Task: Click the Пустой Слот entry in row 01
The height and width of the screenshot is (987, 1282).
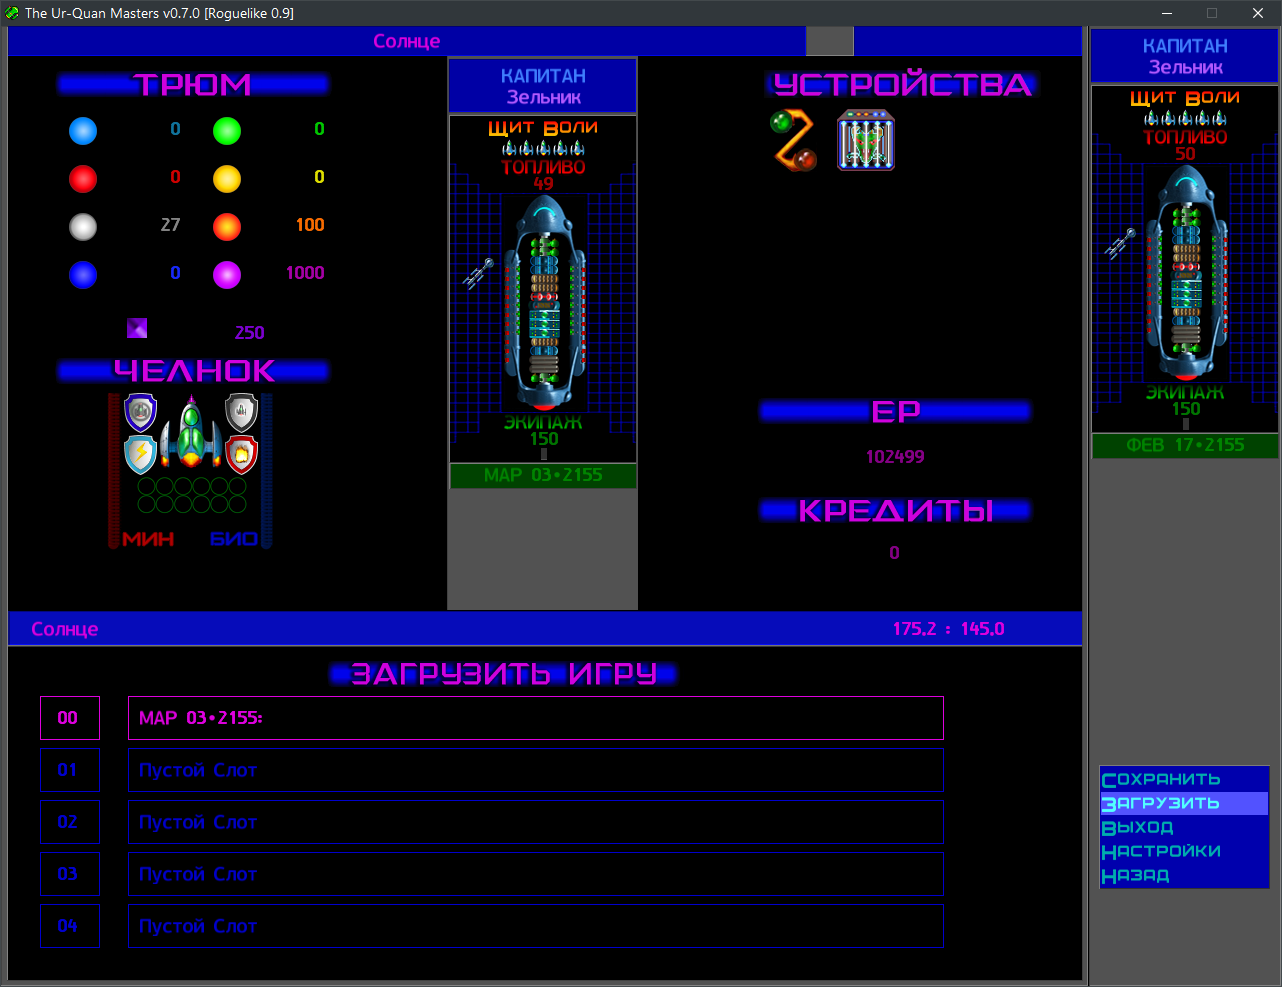Action: 536,770
